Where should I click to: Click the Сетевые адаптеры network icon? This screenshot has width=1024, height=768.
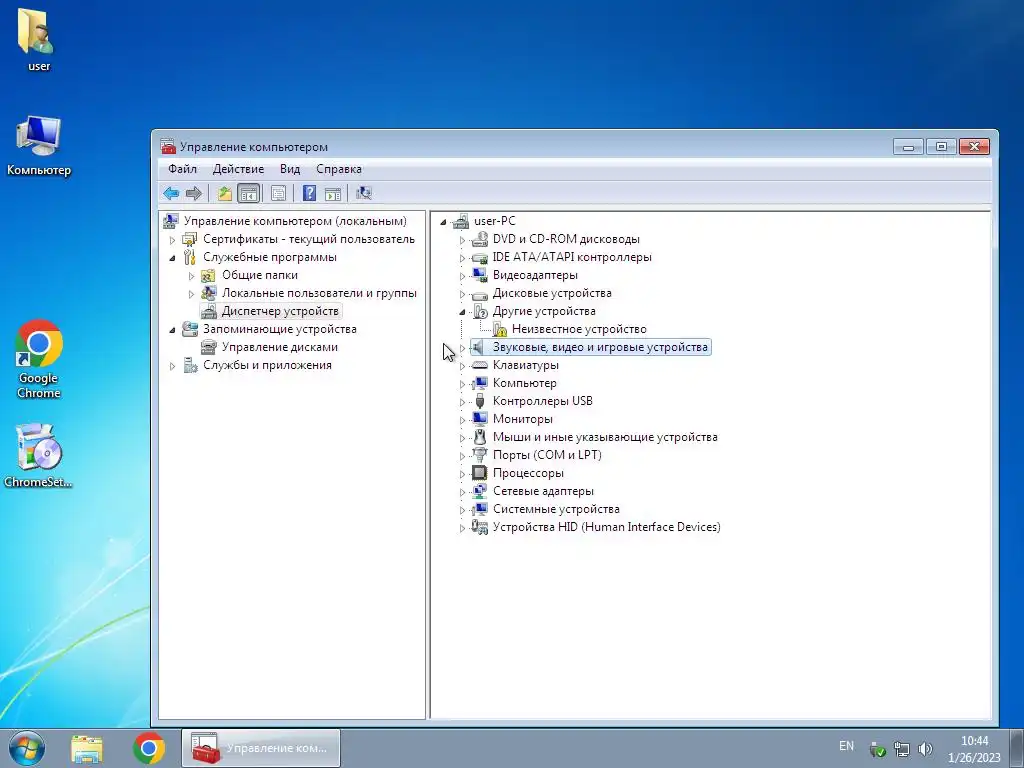coord(479,490)
